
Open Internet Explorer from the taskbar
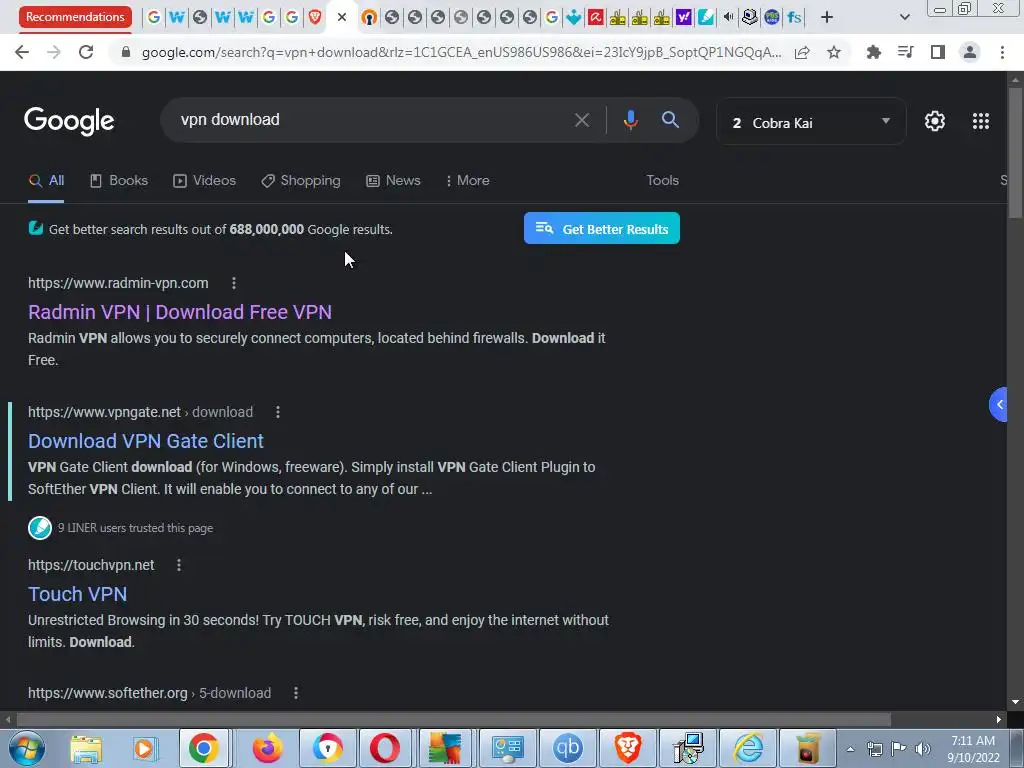(x=748, y=748)
